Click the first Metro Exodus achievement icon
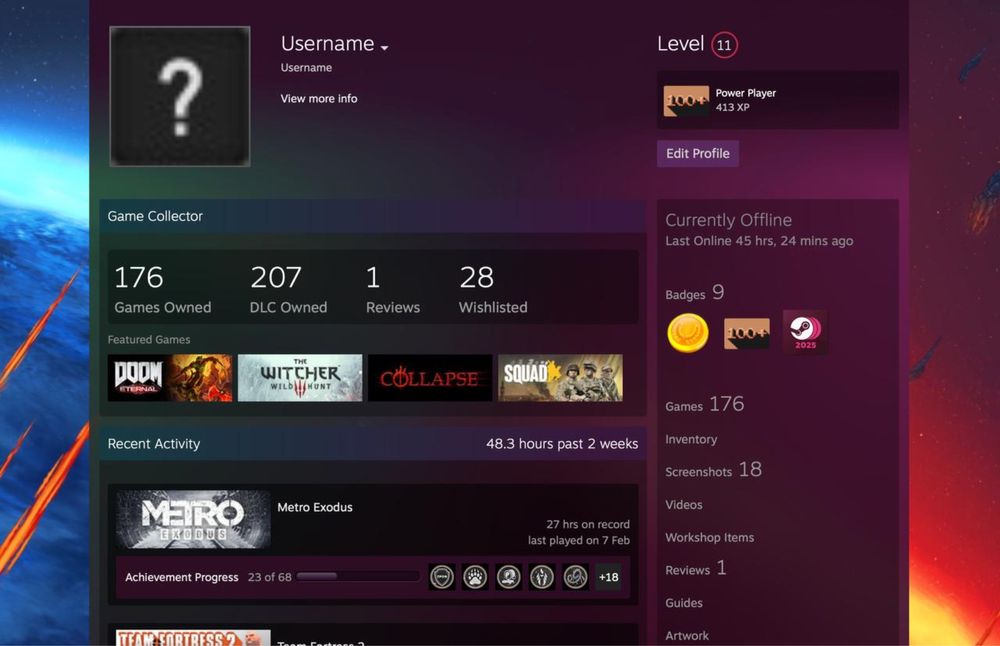 [x=442, y=577]
